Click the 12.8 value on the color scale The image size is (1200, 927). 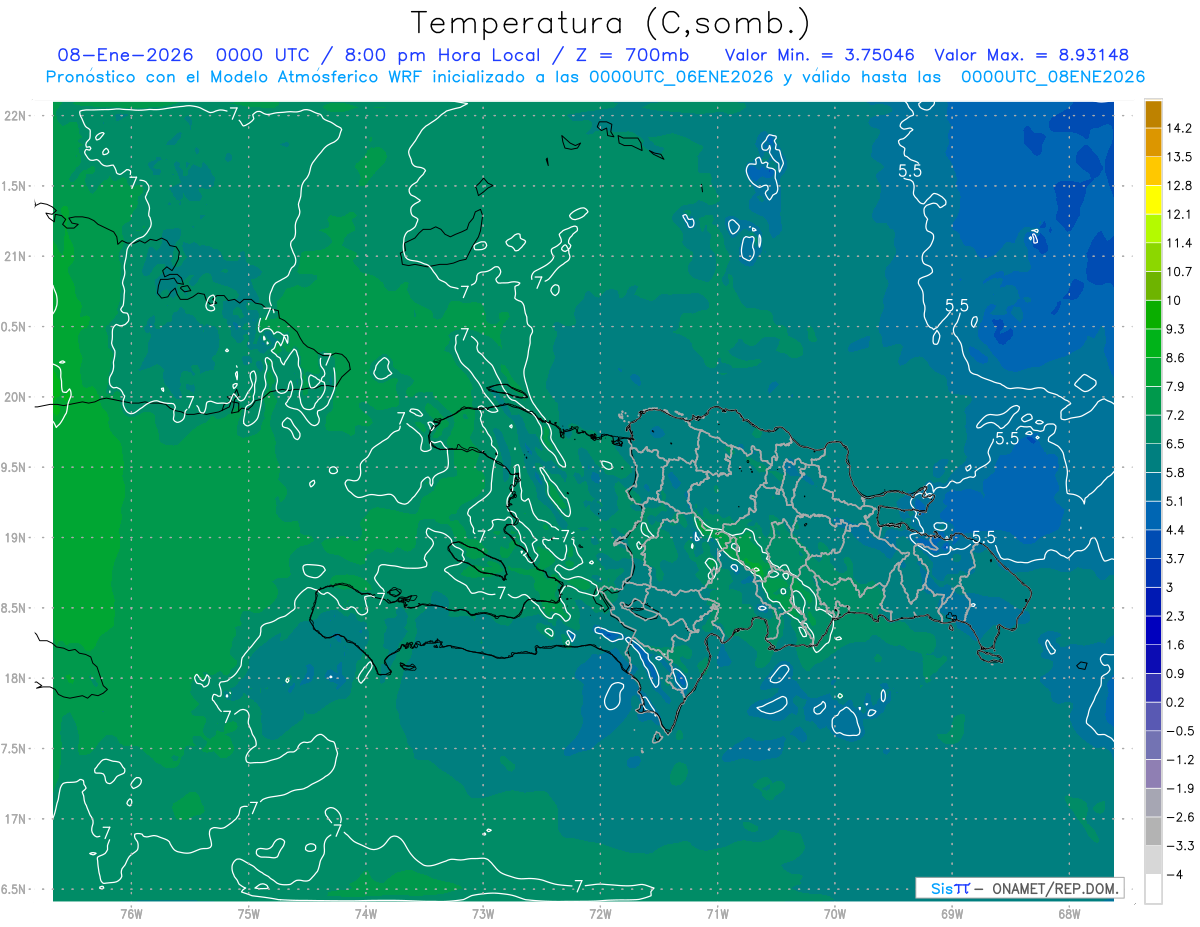point(1178,186)
